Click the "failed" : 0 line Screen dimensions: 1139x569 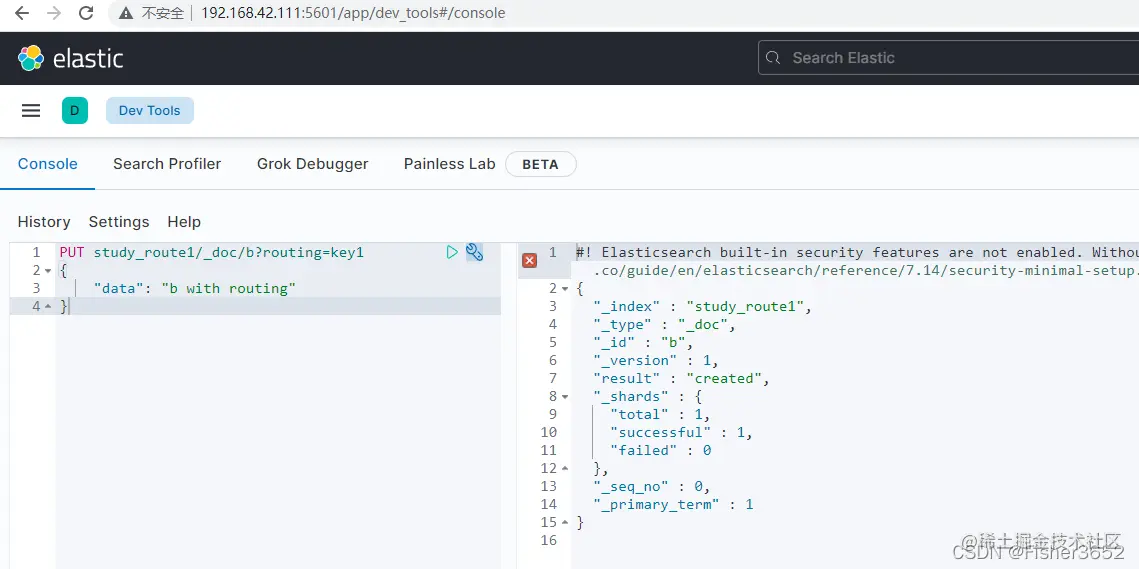tap(660, 451)
